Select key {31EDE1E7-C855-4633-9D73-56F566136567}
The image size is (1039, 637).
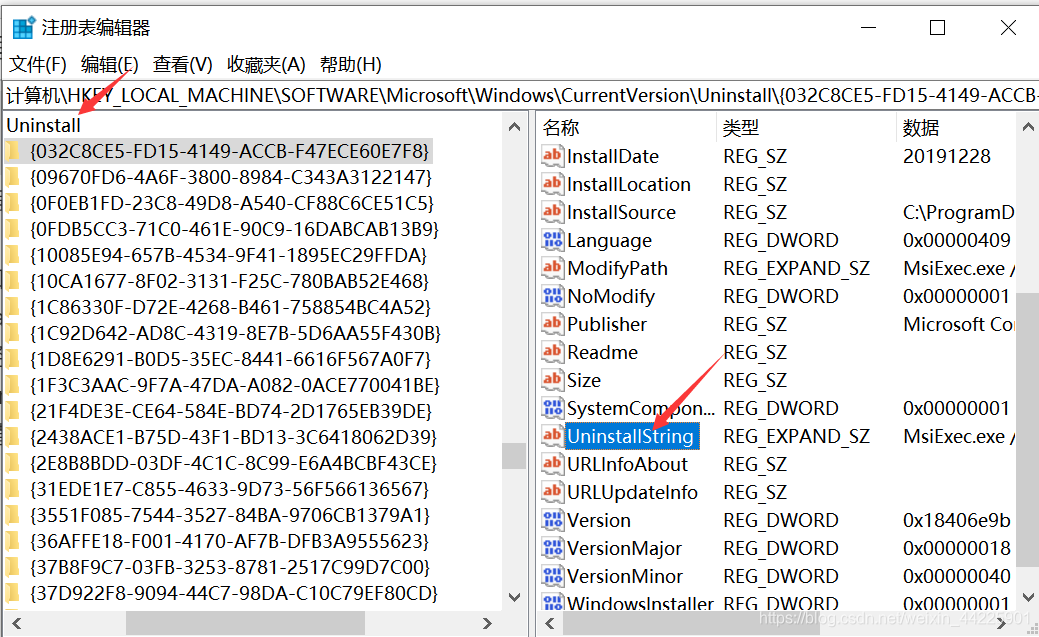229,489
